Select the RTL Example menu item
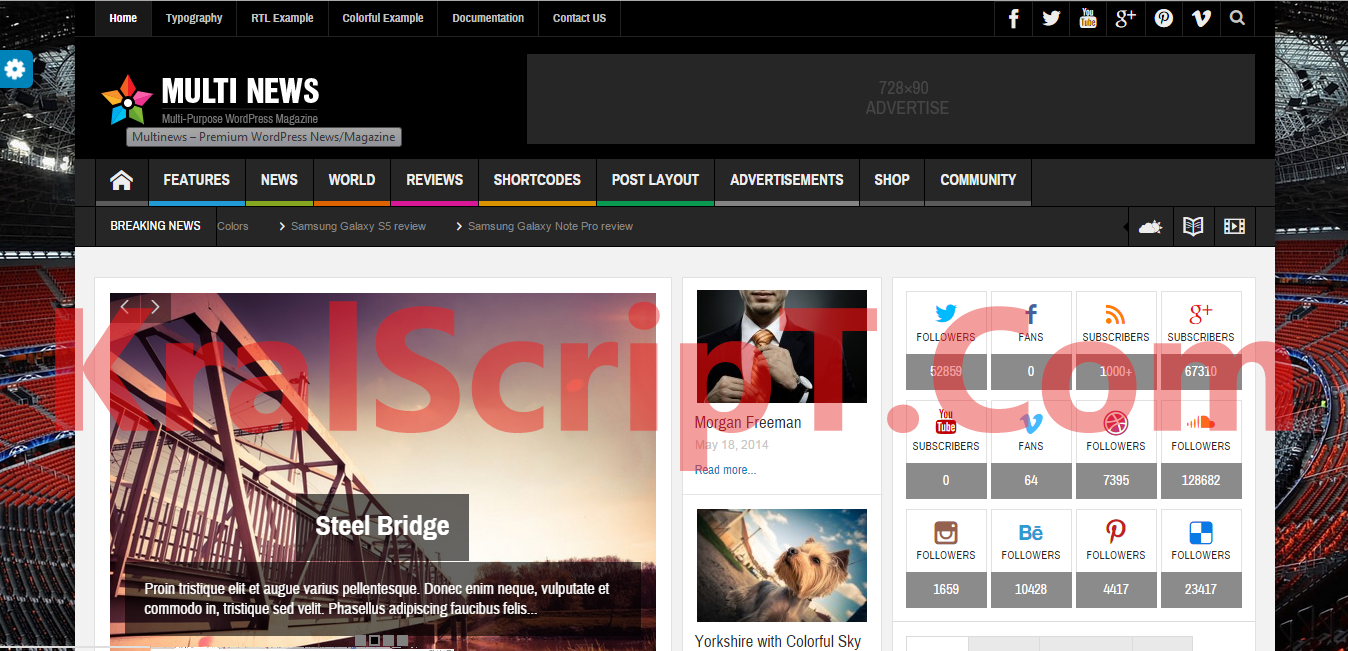Image resolution: width=1348 pixels, height=651 pixels. (281, 18)
